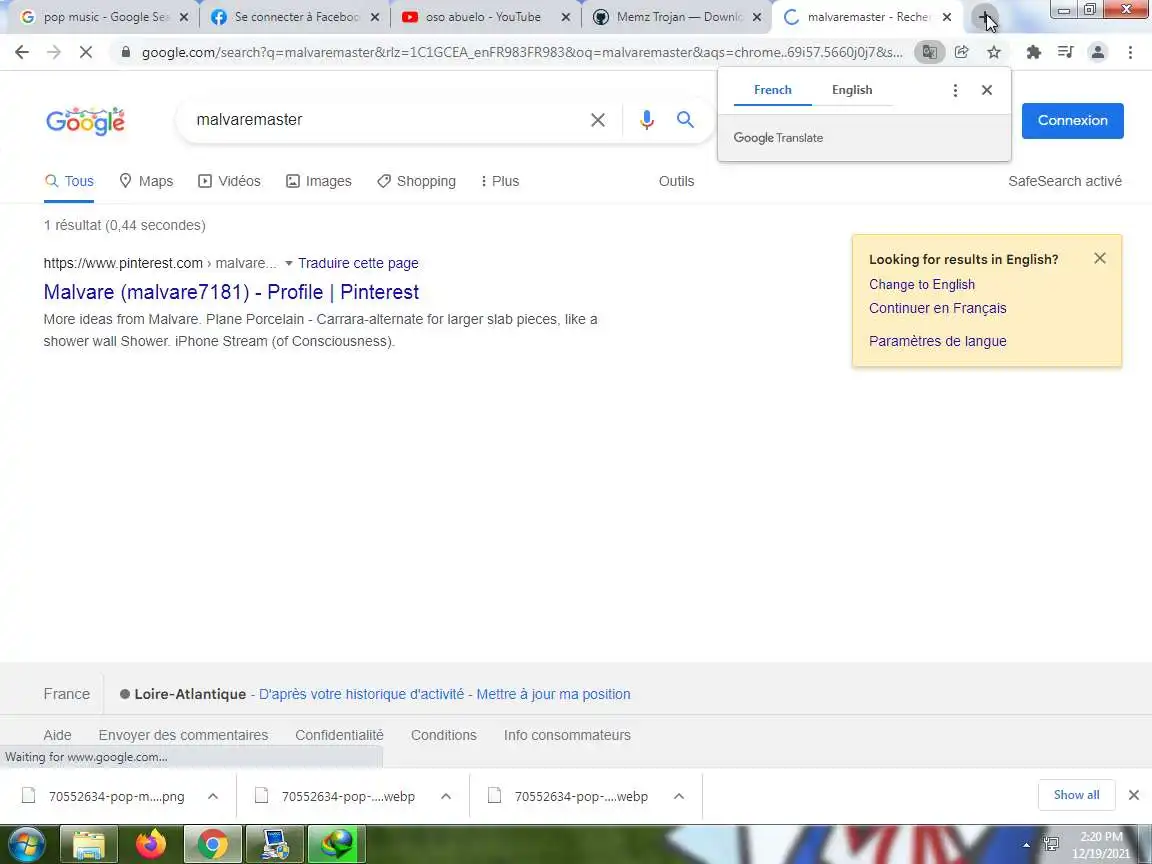The image size is (1152, 864).
Task: Expand Pinterest result options arrow
Action: [x=289, y=263]
